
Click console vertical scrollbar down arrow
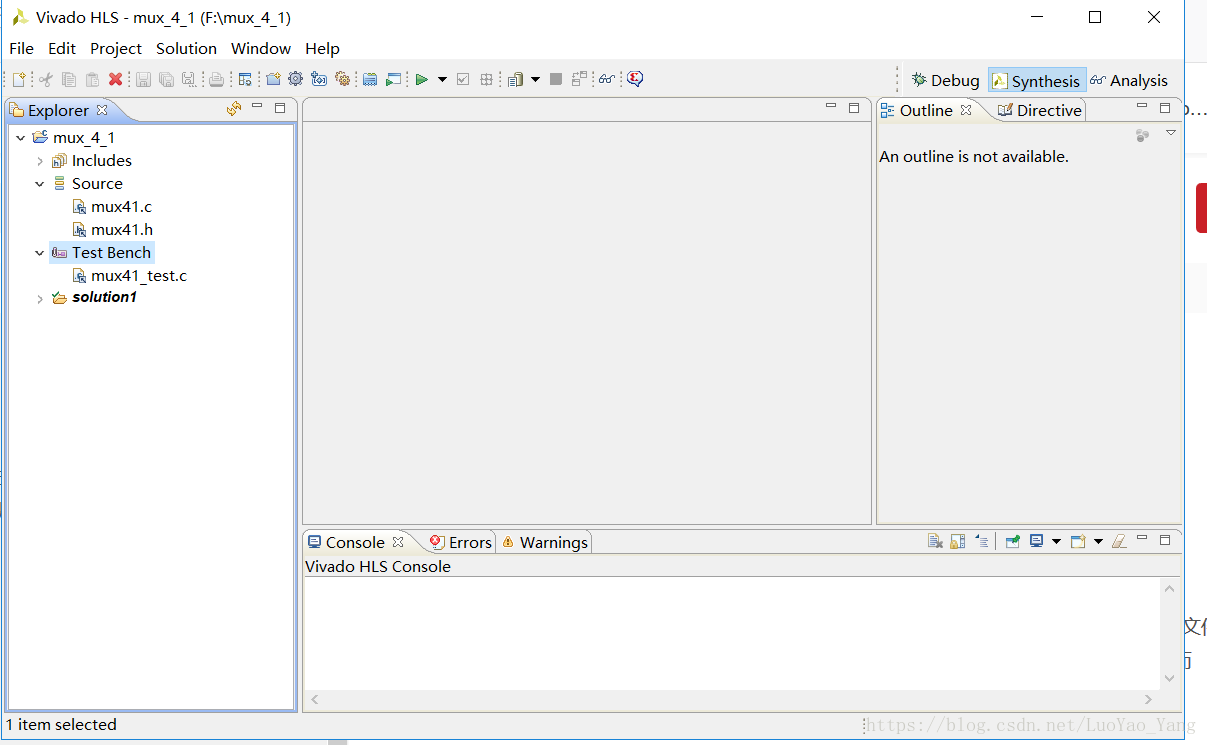(1170, 678)
